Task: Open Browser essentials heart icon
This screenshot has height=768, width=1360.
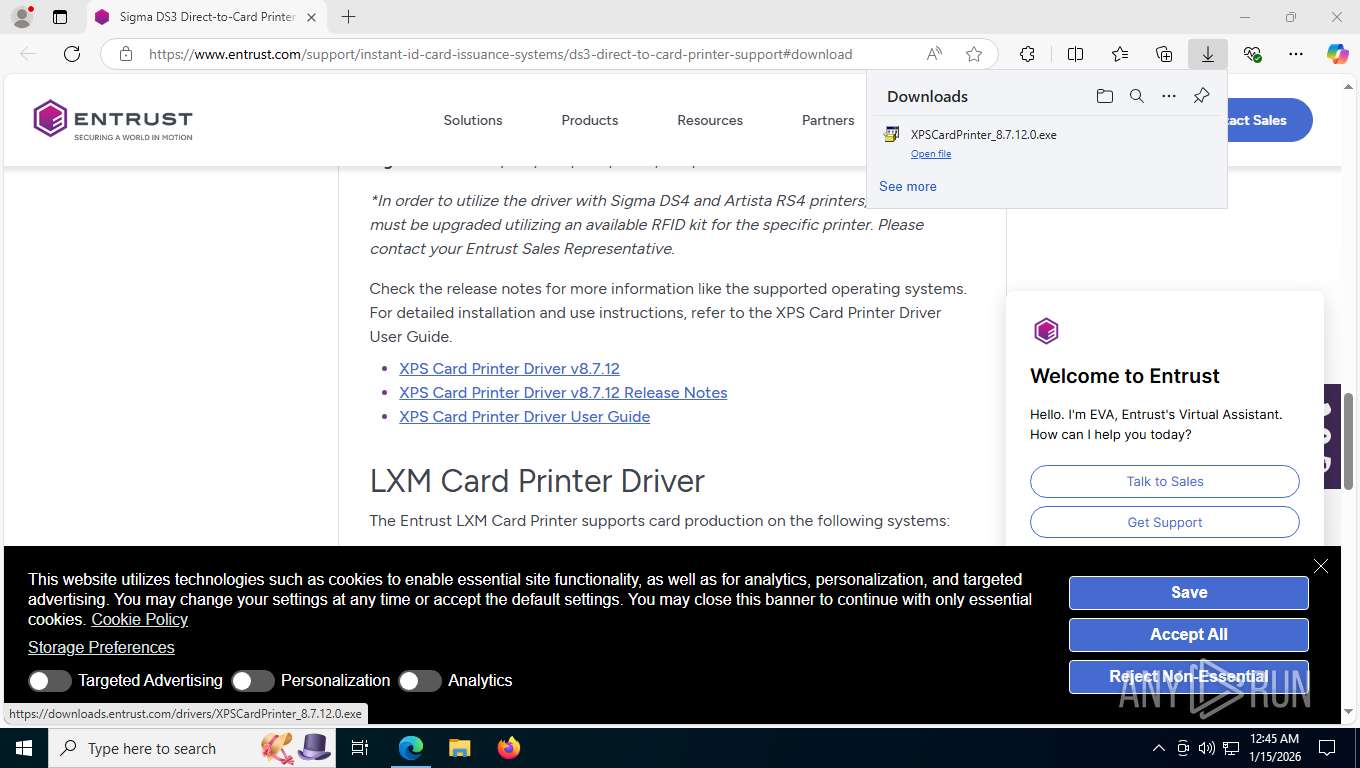Action: pyautogui.click(x=1252, y=54)
